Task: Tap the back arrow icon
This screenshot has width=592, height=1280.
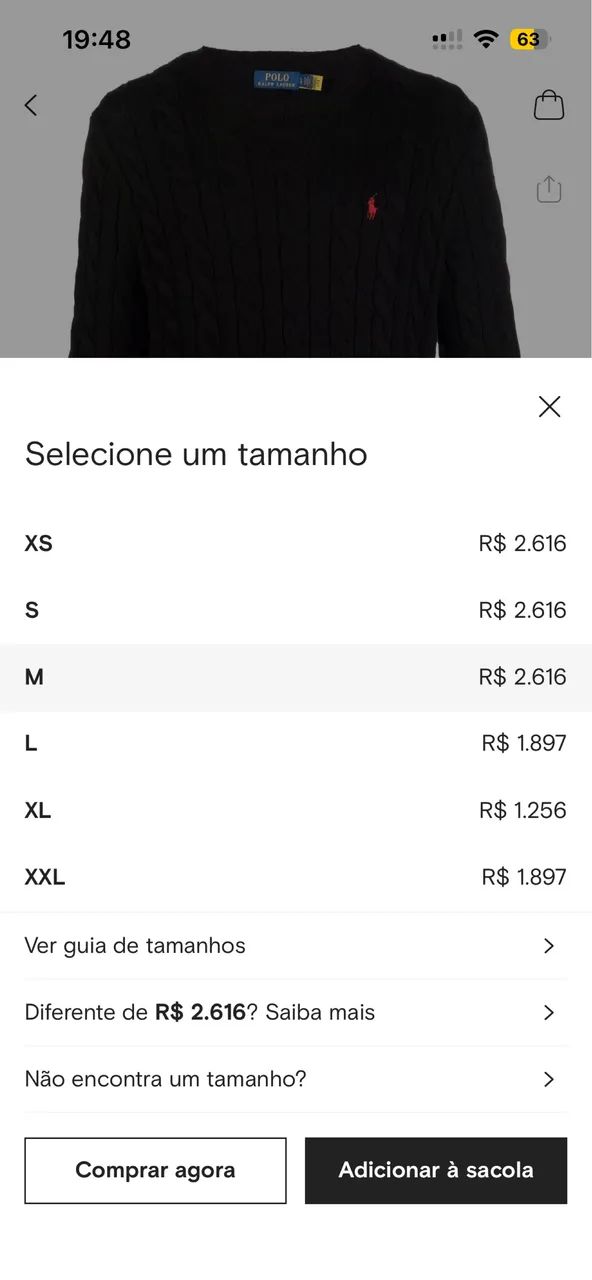Action: [31, 104]
